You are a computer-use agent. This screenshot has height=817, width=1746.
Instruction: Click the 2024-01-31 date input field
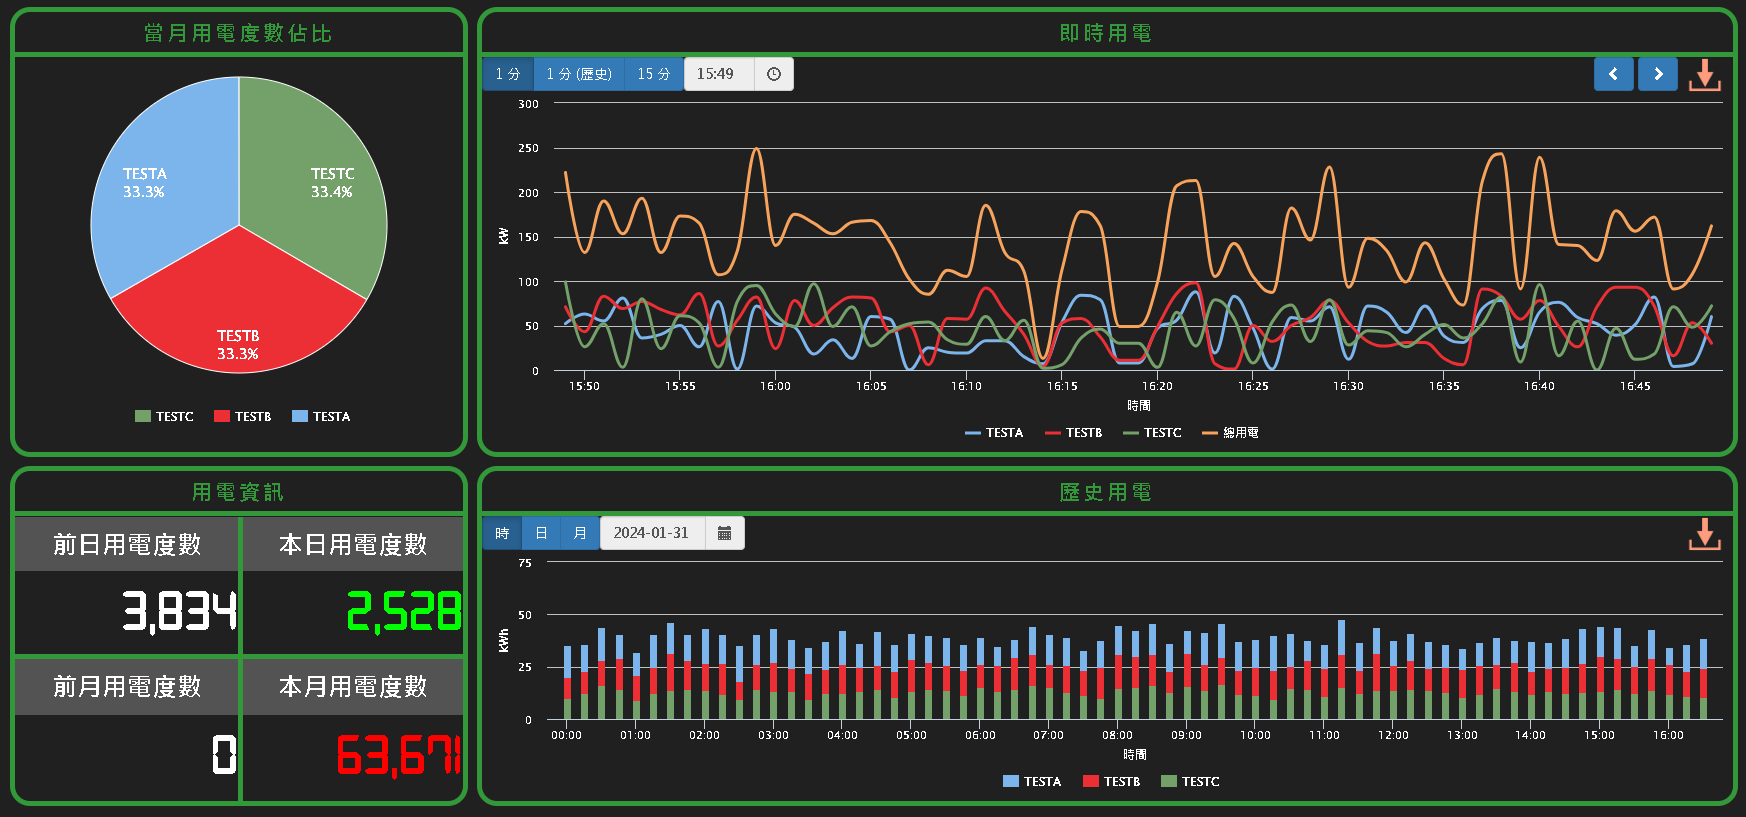pos(652,533)
